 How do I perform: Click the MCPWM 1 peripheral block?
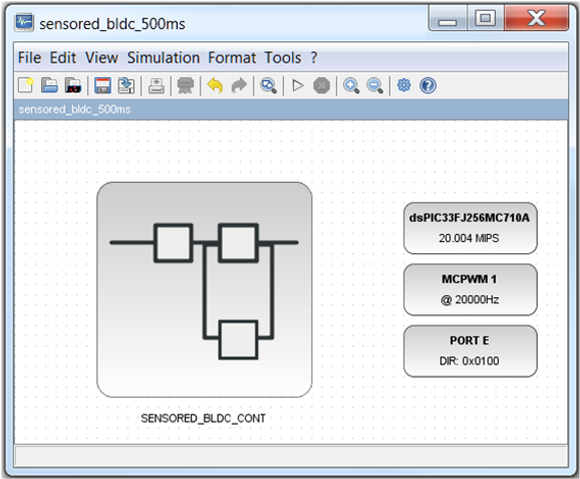(470, 289)
